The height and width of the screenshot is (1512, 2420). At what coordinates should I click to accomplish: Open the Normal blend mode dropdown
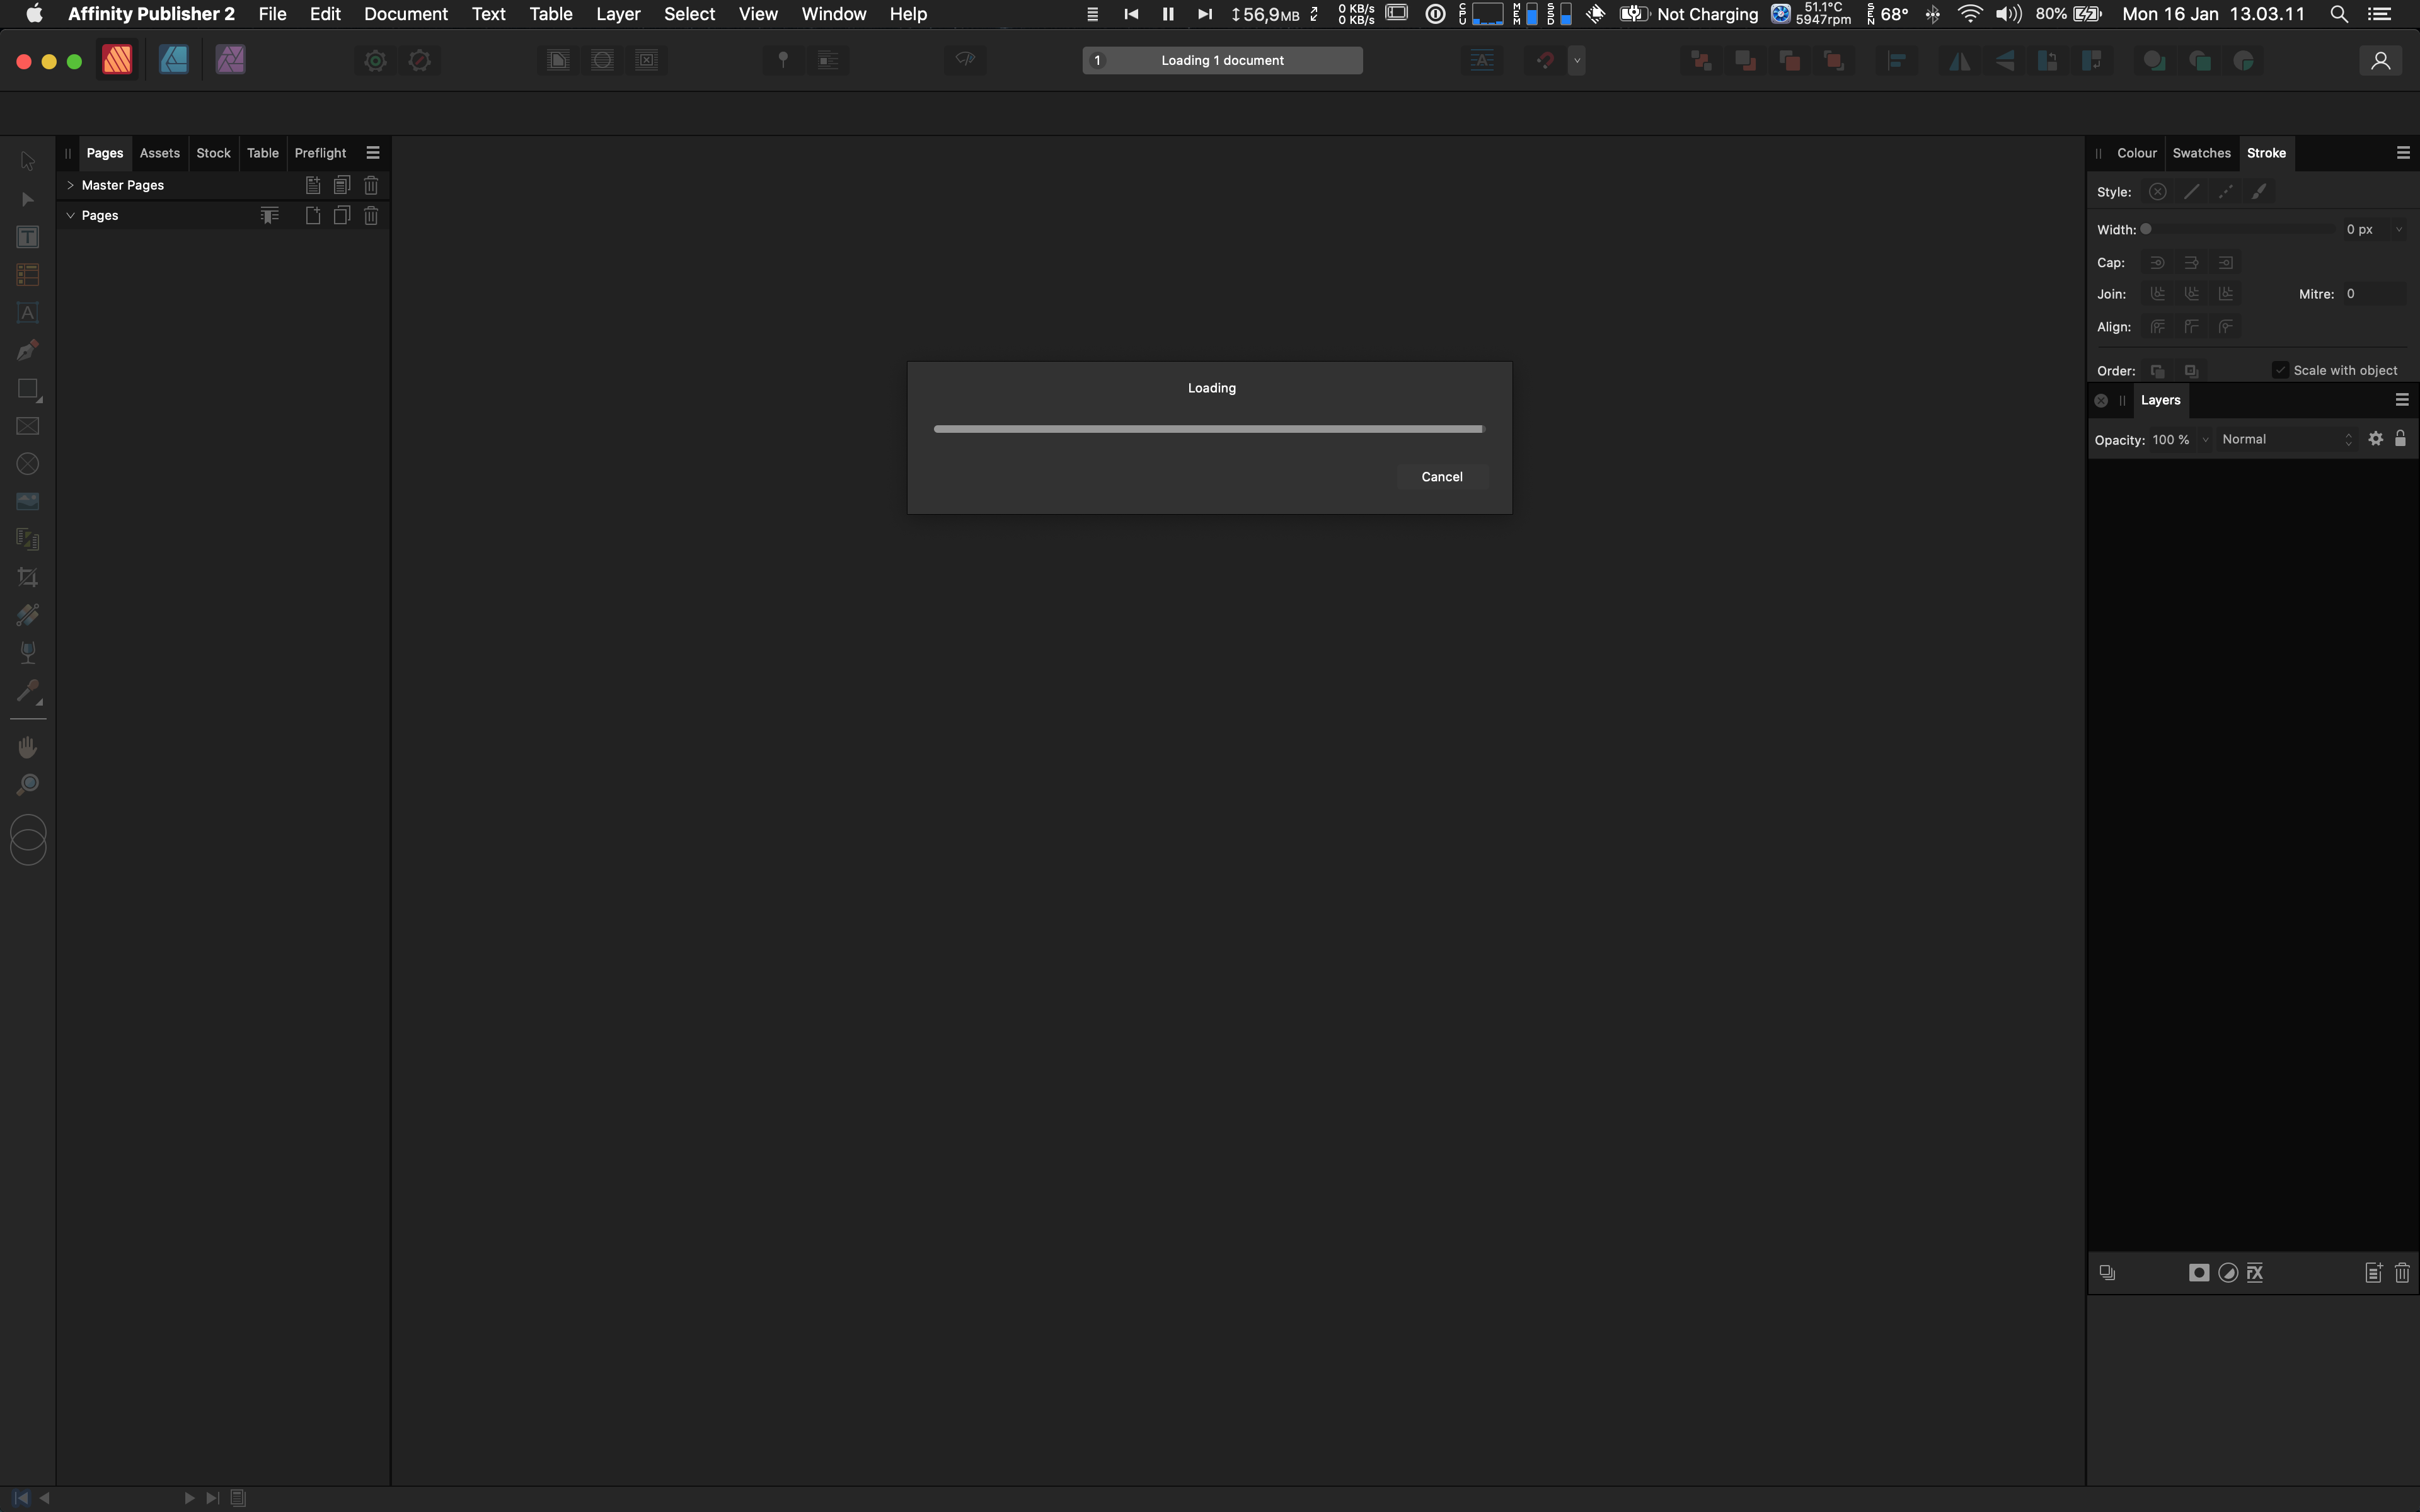point(2286,439)
